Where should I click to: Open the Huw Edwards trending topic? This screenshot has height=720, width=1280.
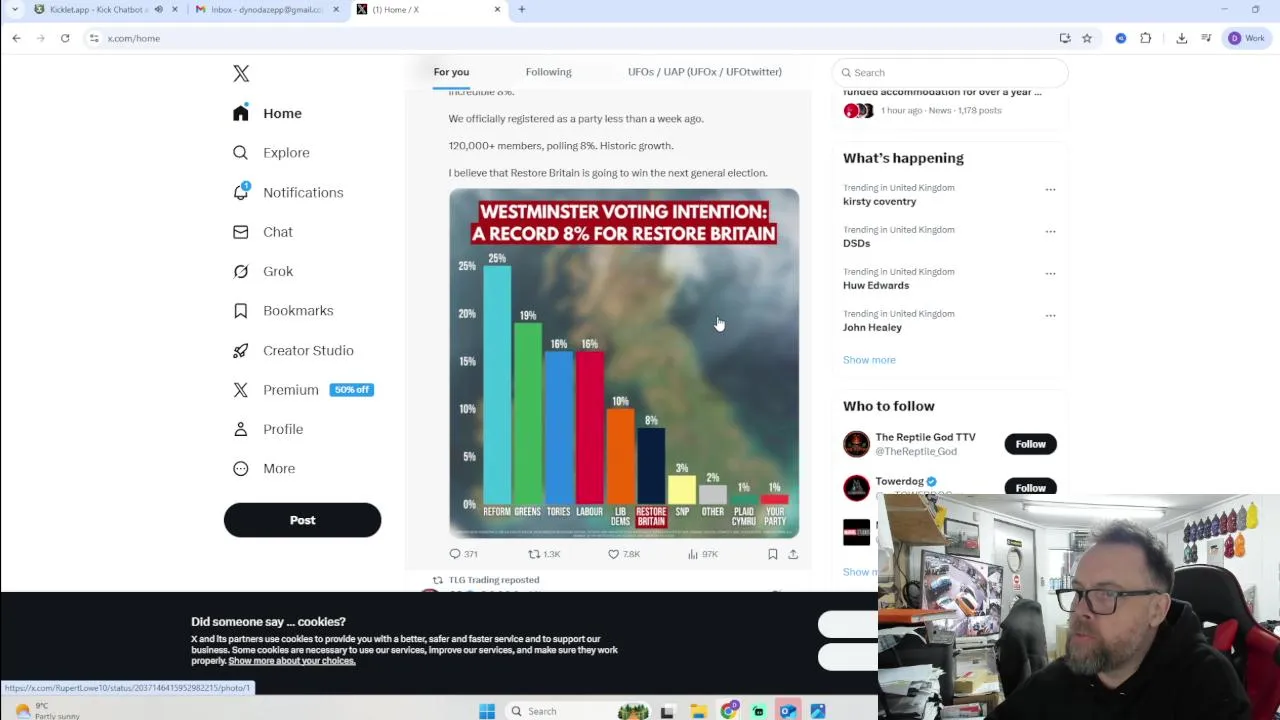(x=876, y=285)
